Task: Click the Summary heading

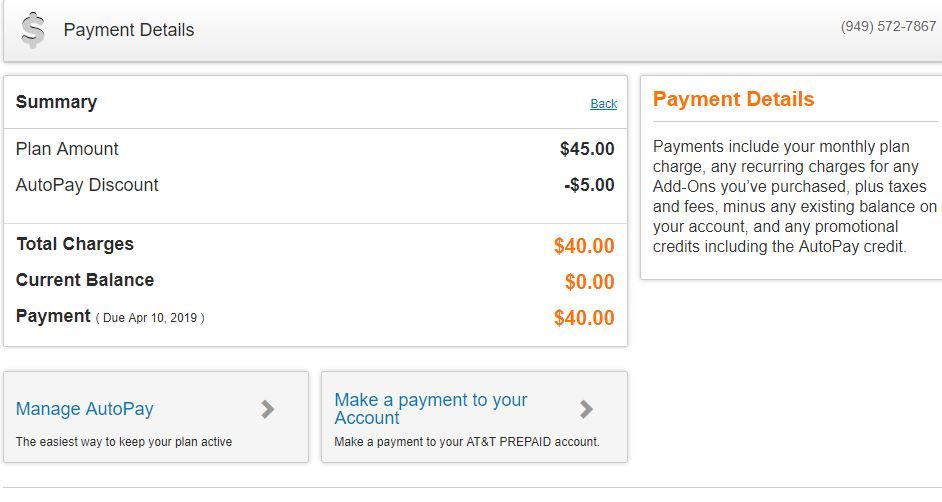Action: click(56, 102)
